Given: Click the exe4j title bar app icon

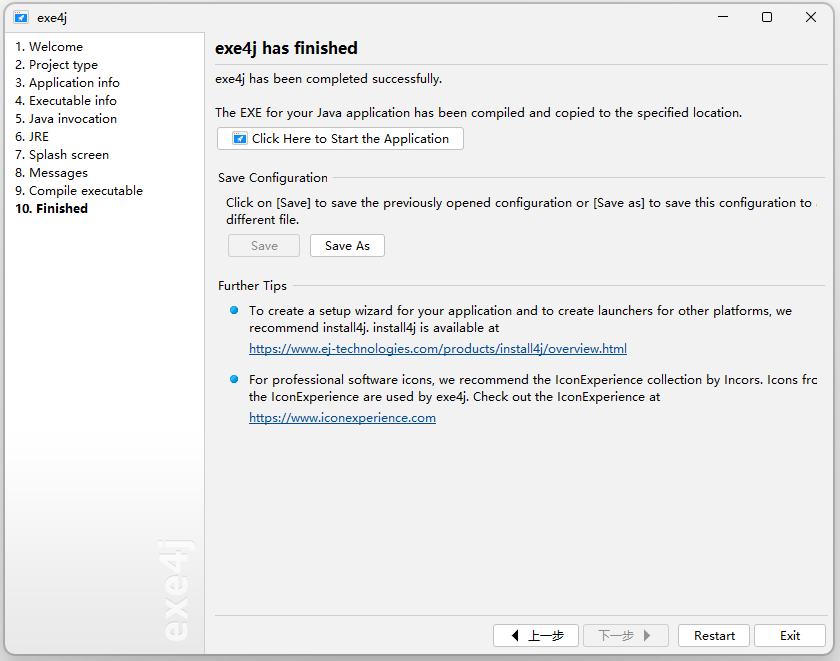Looking at the screenshot, I should coord(21,17).
